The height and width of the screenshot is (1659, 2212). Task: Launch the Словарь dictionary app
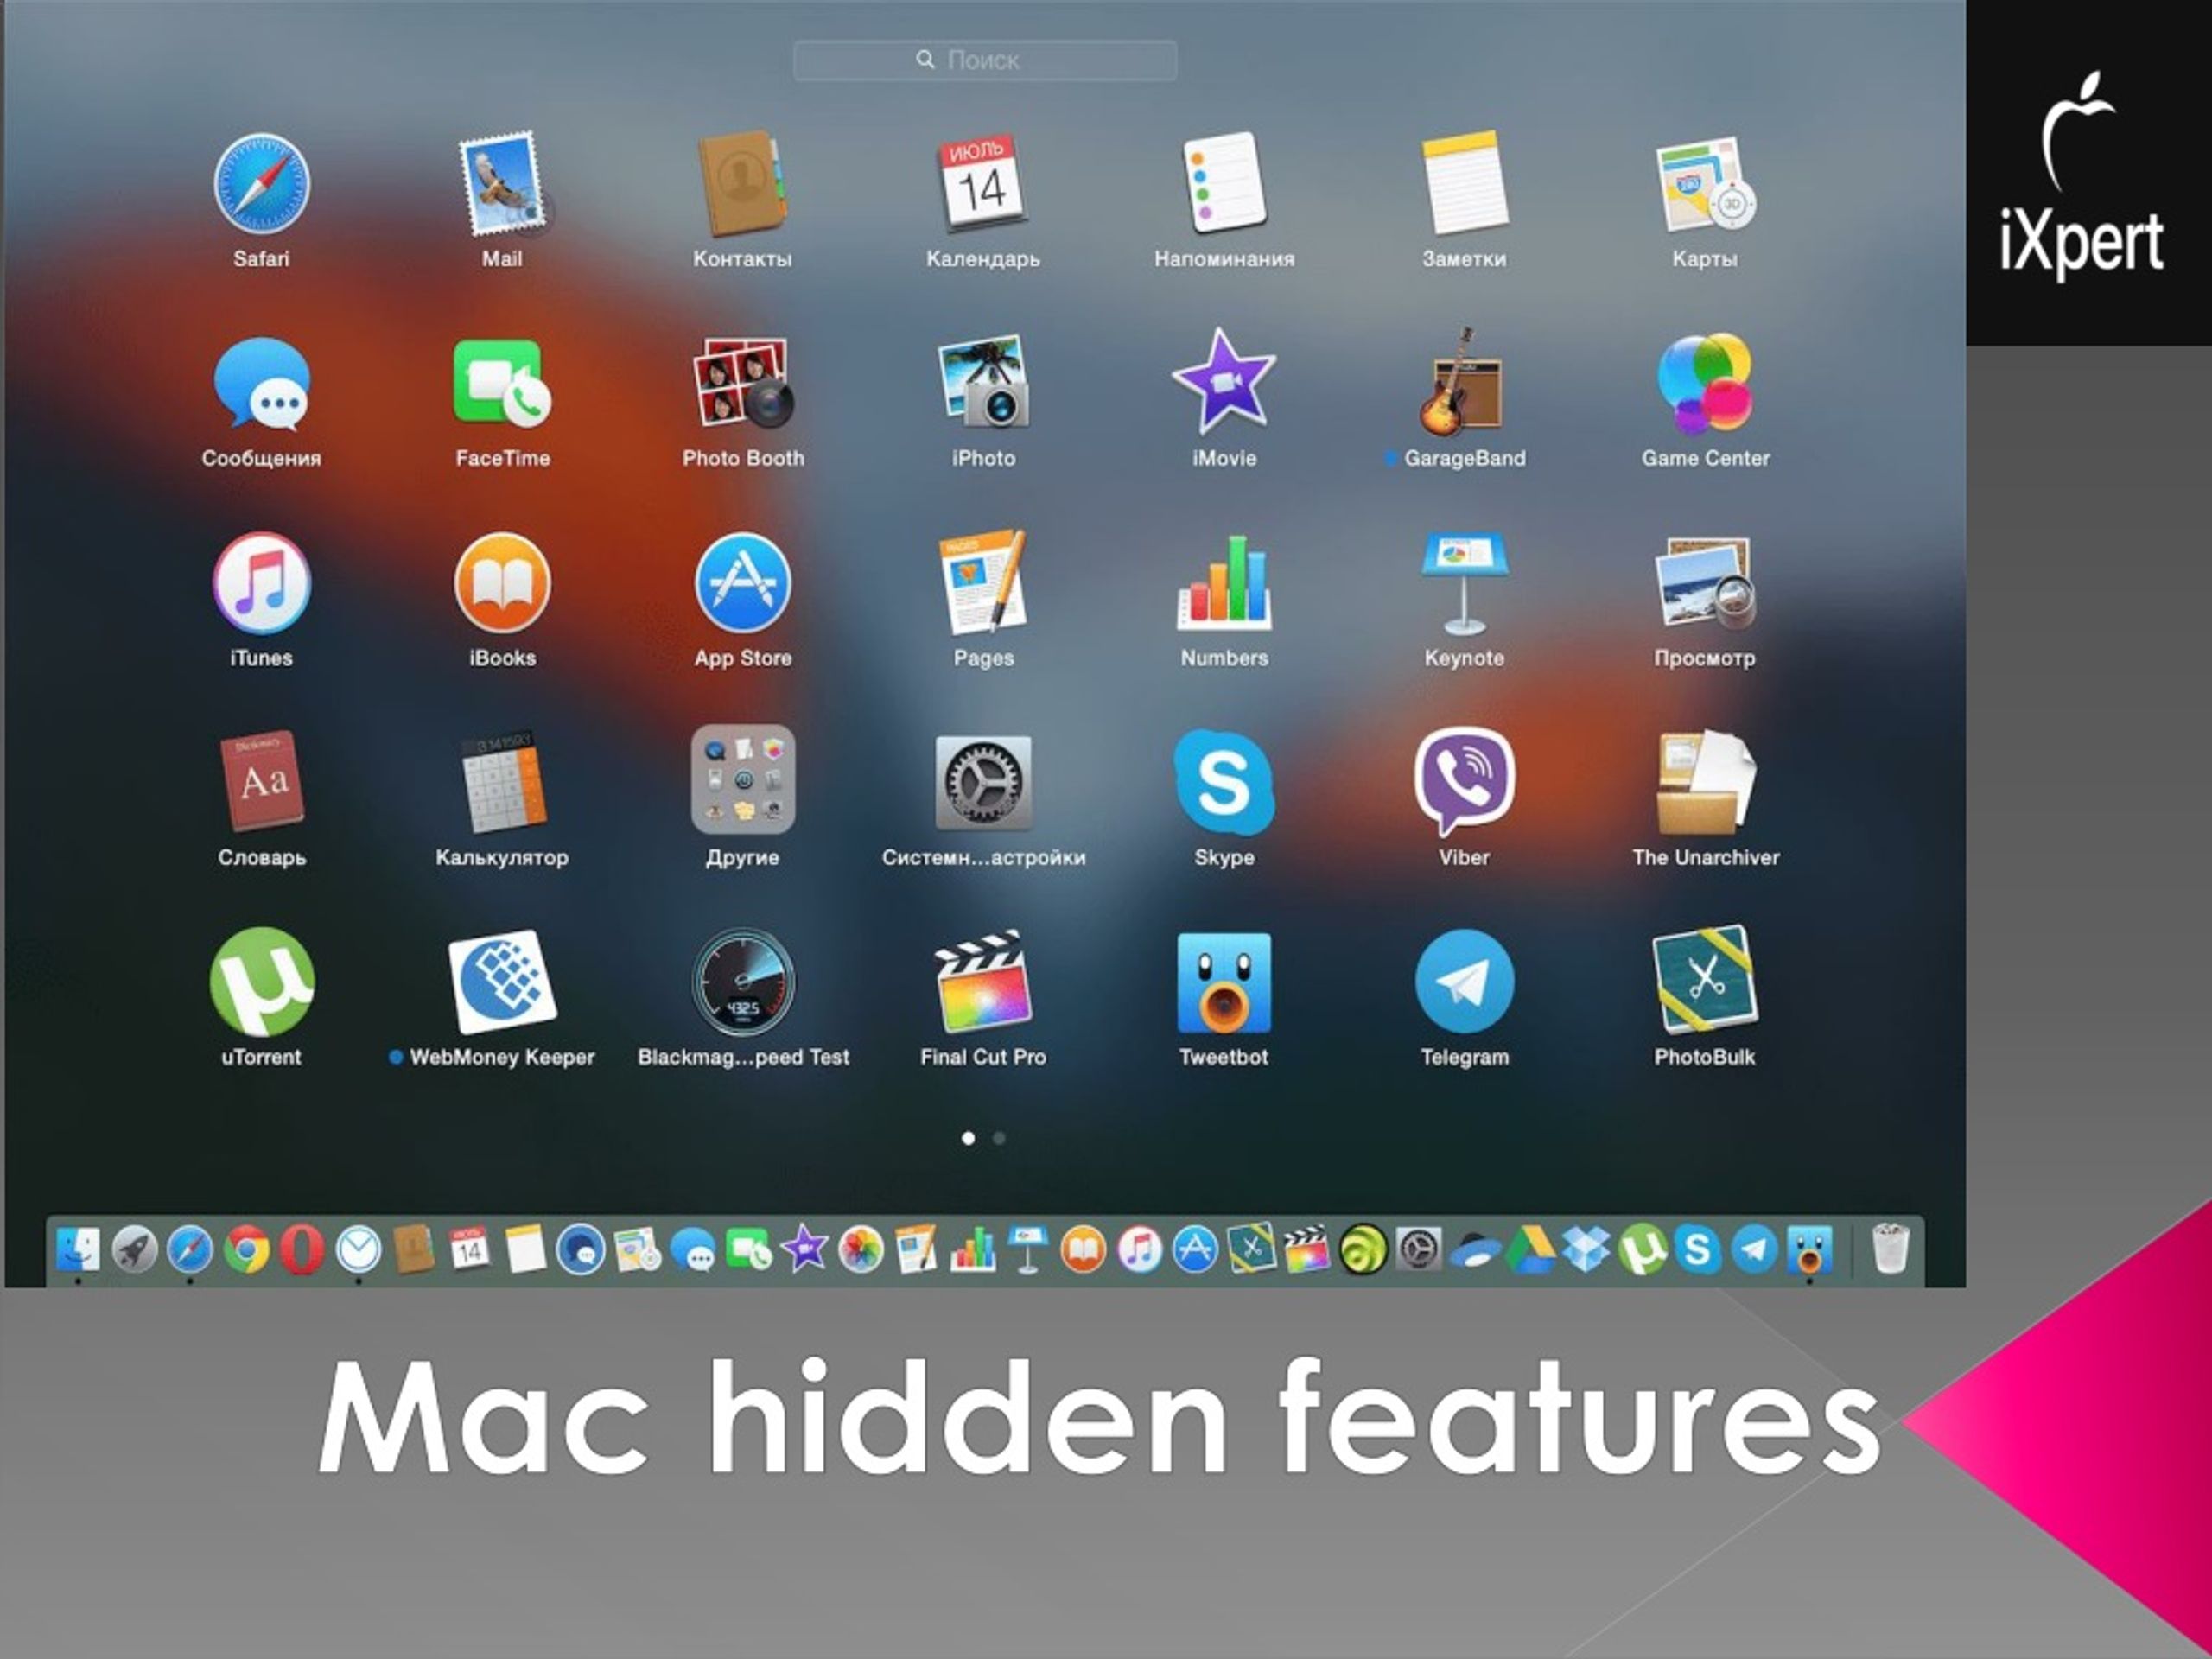coord(261,781)
